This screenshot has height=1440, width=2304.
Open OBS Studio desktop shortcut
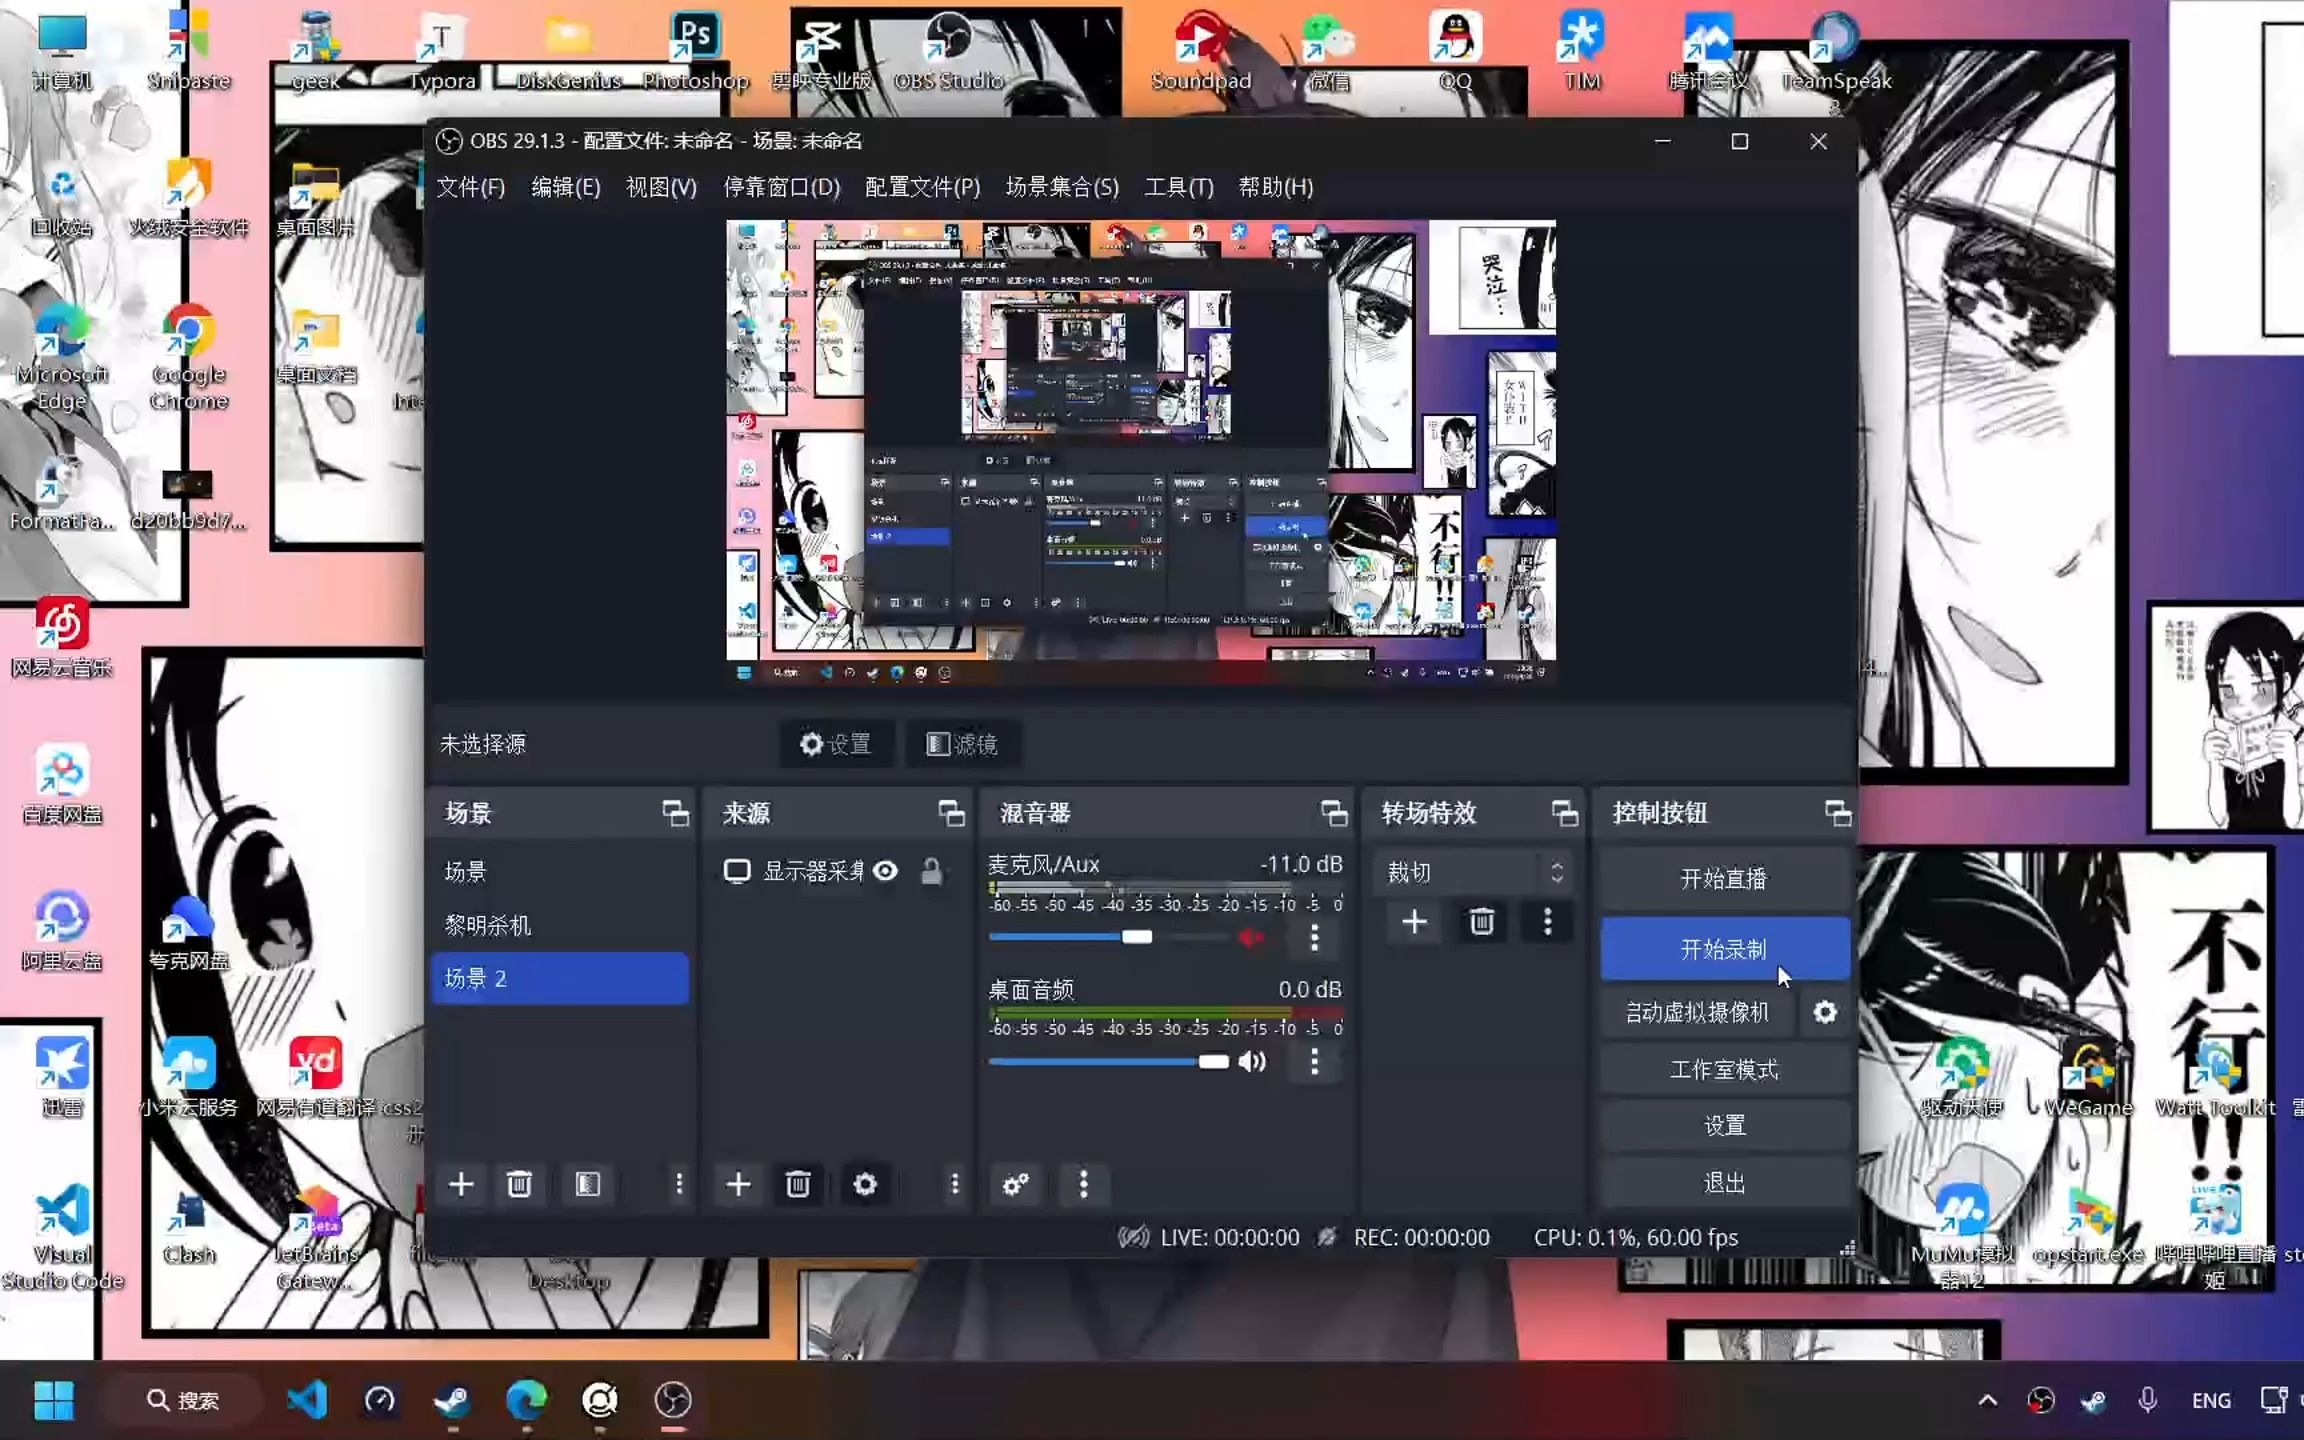pyautogui.click(x=948, y=52)
